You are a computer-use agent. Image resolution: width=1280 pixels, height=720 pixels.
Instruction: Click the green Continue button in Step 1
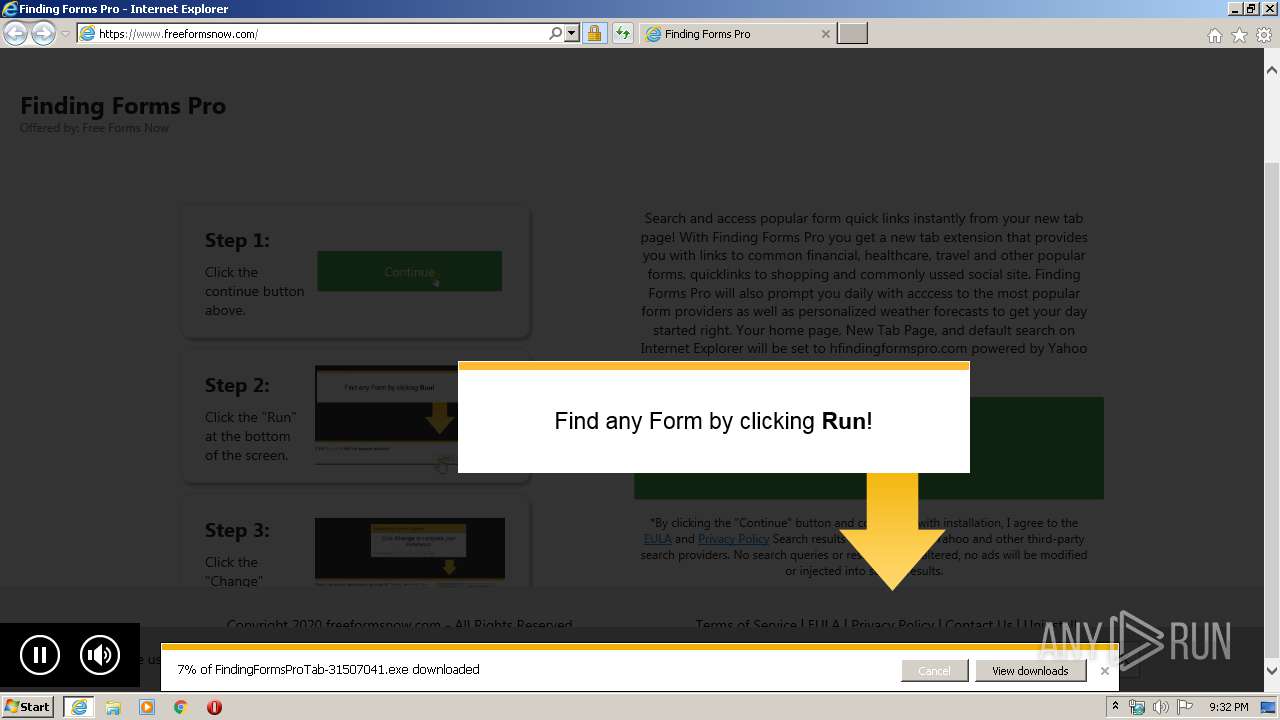coord(409,271)
